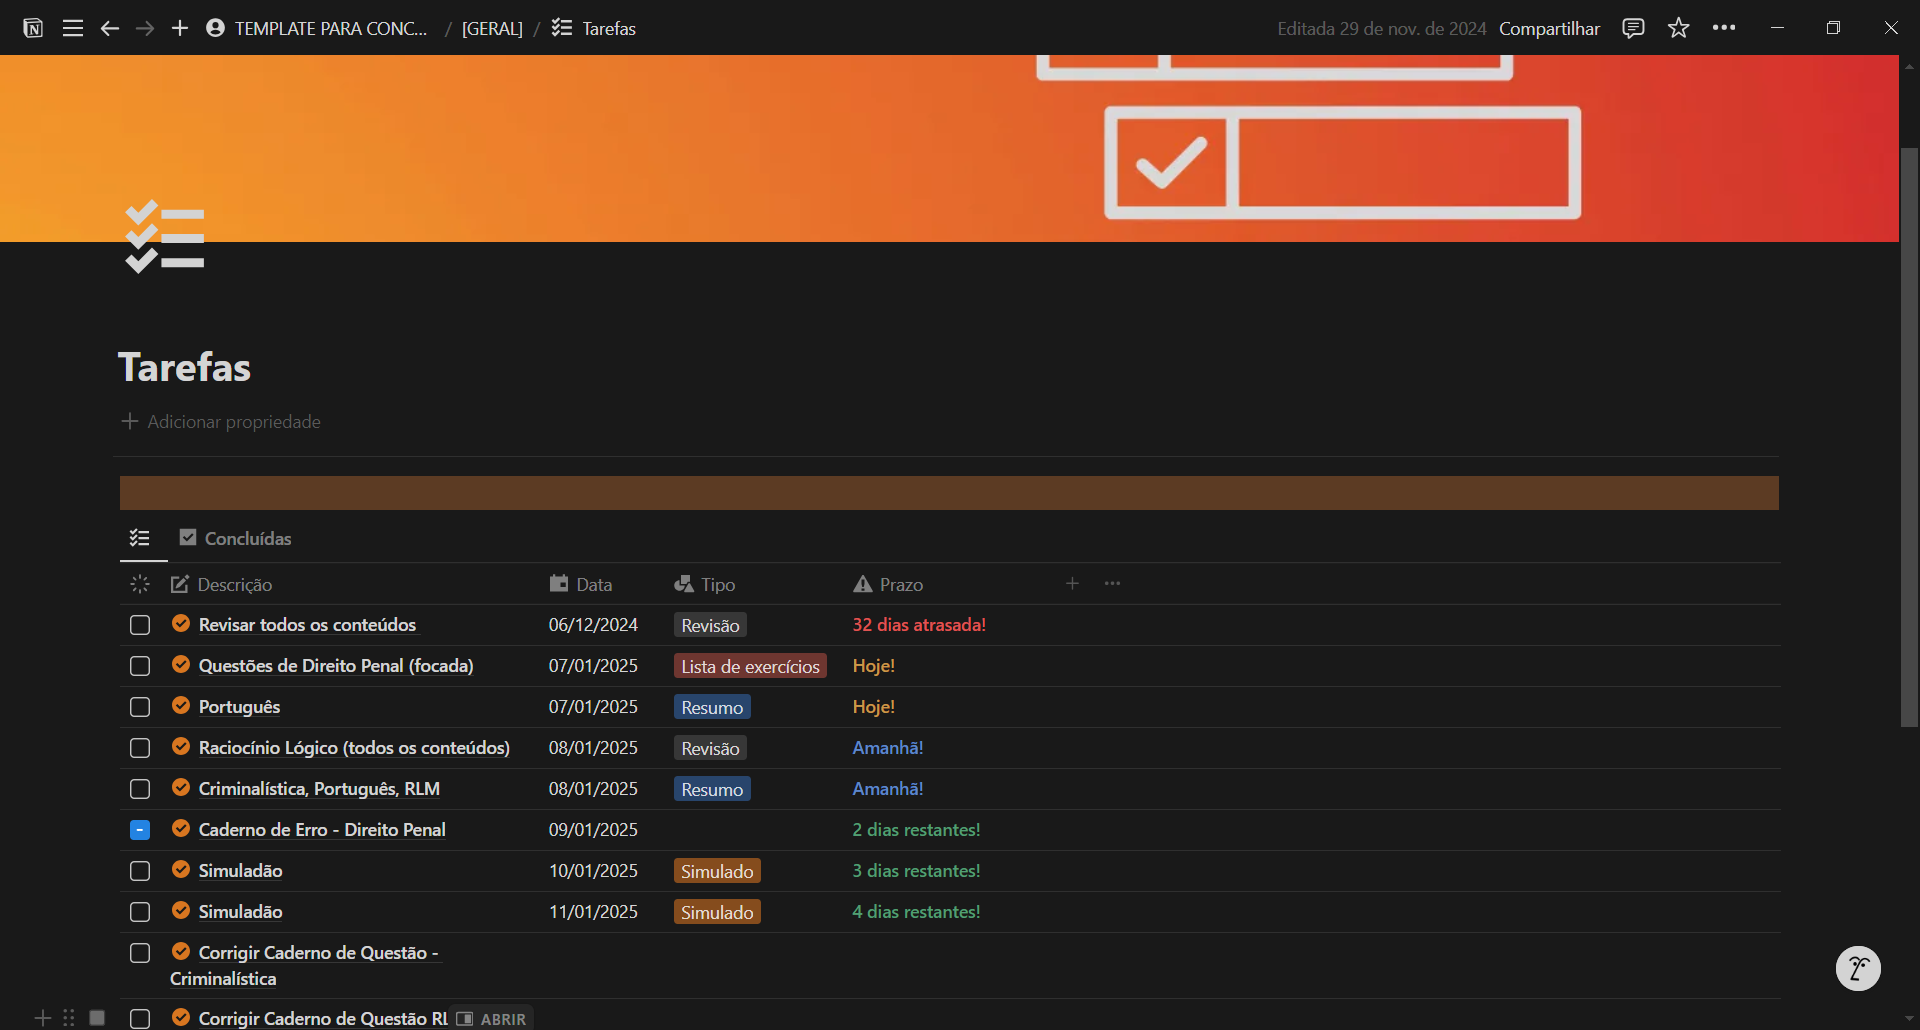This screenshot has width=1920, height=1030.
Task: Go back with the left arrow
Action: point(110,28)
